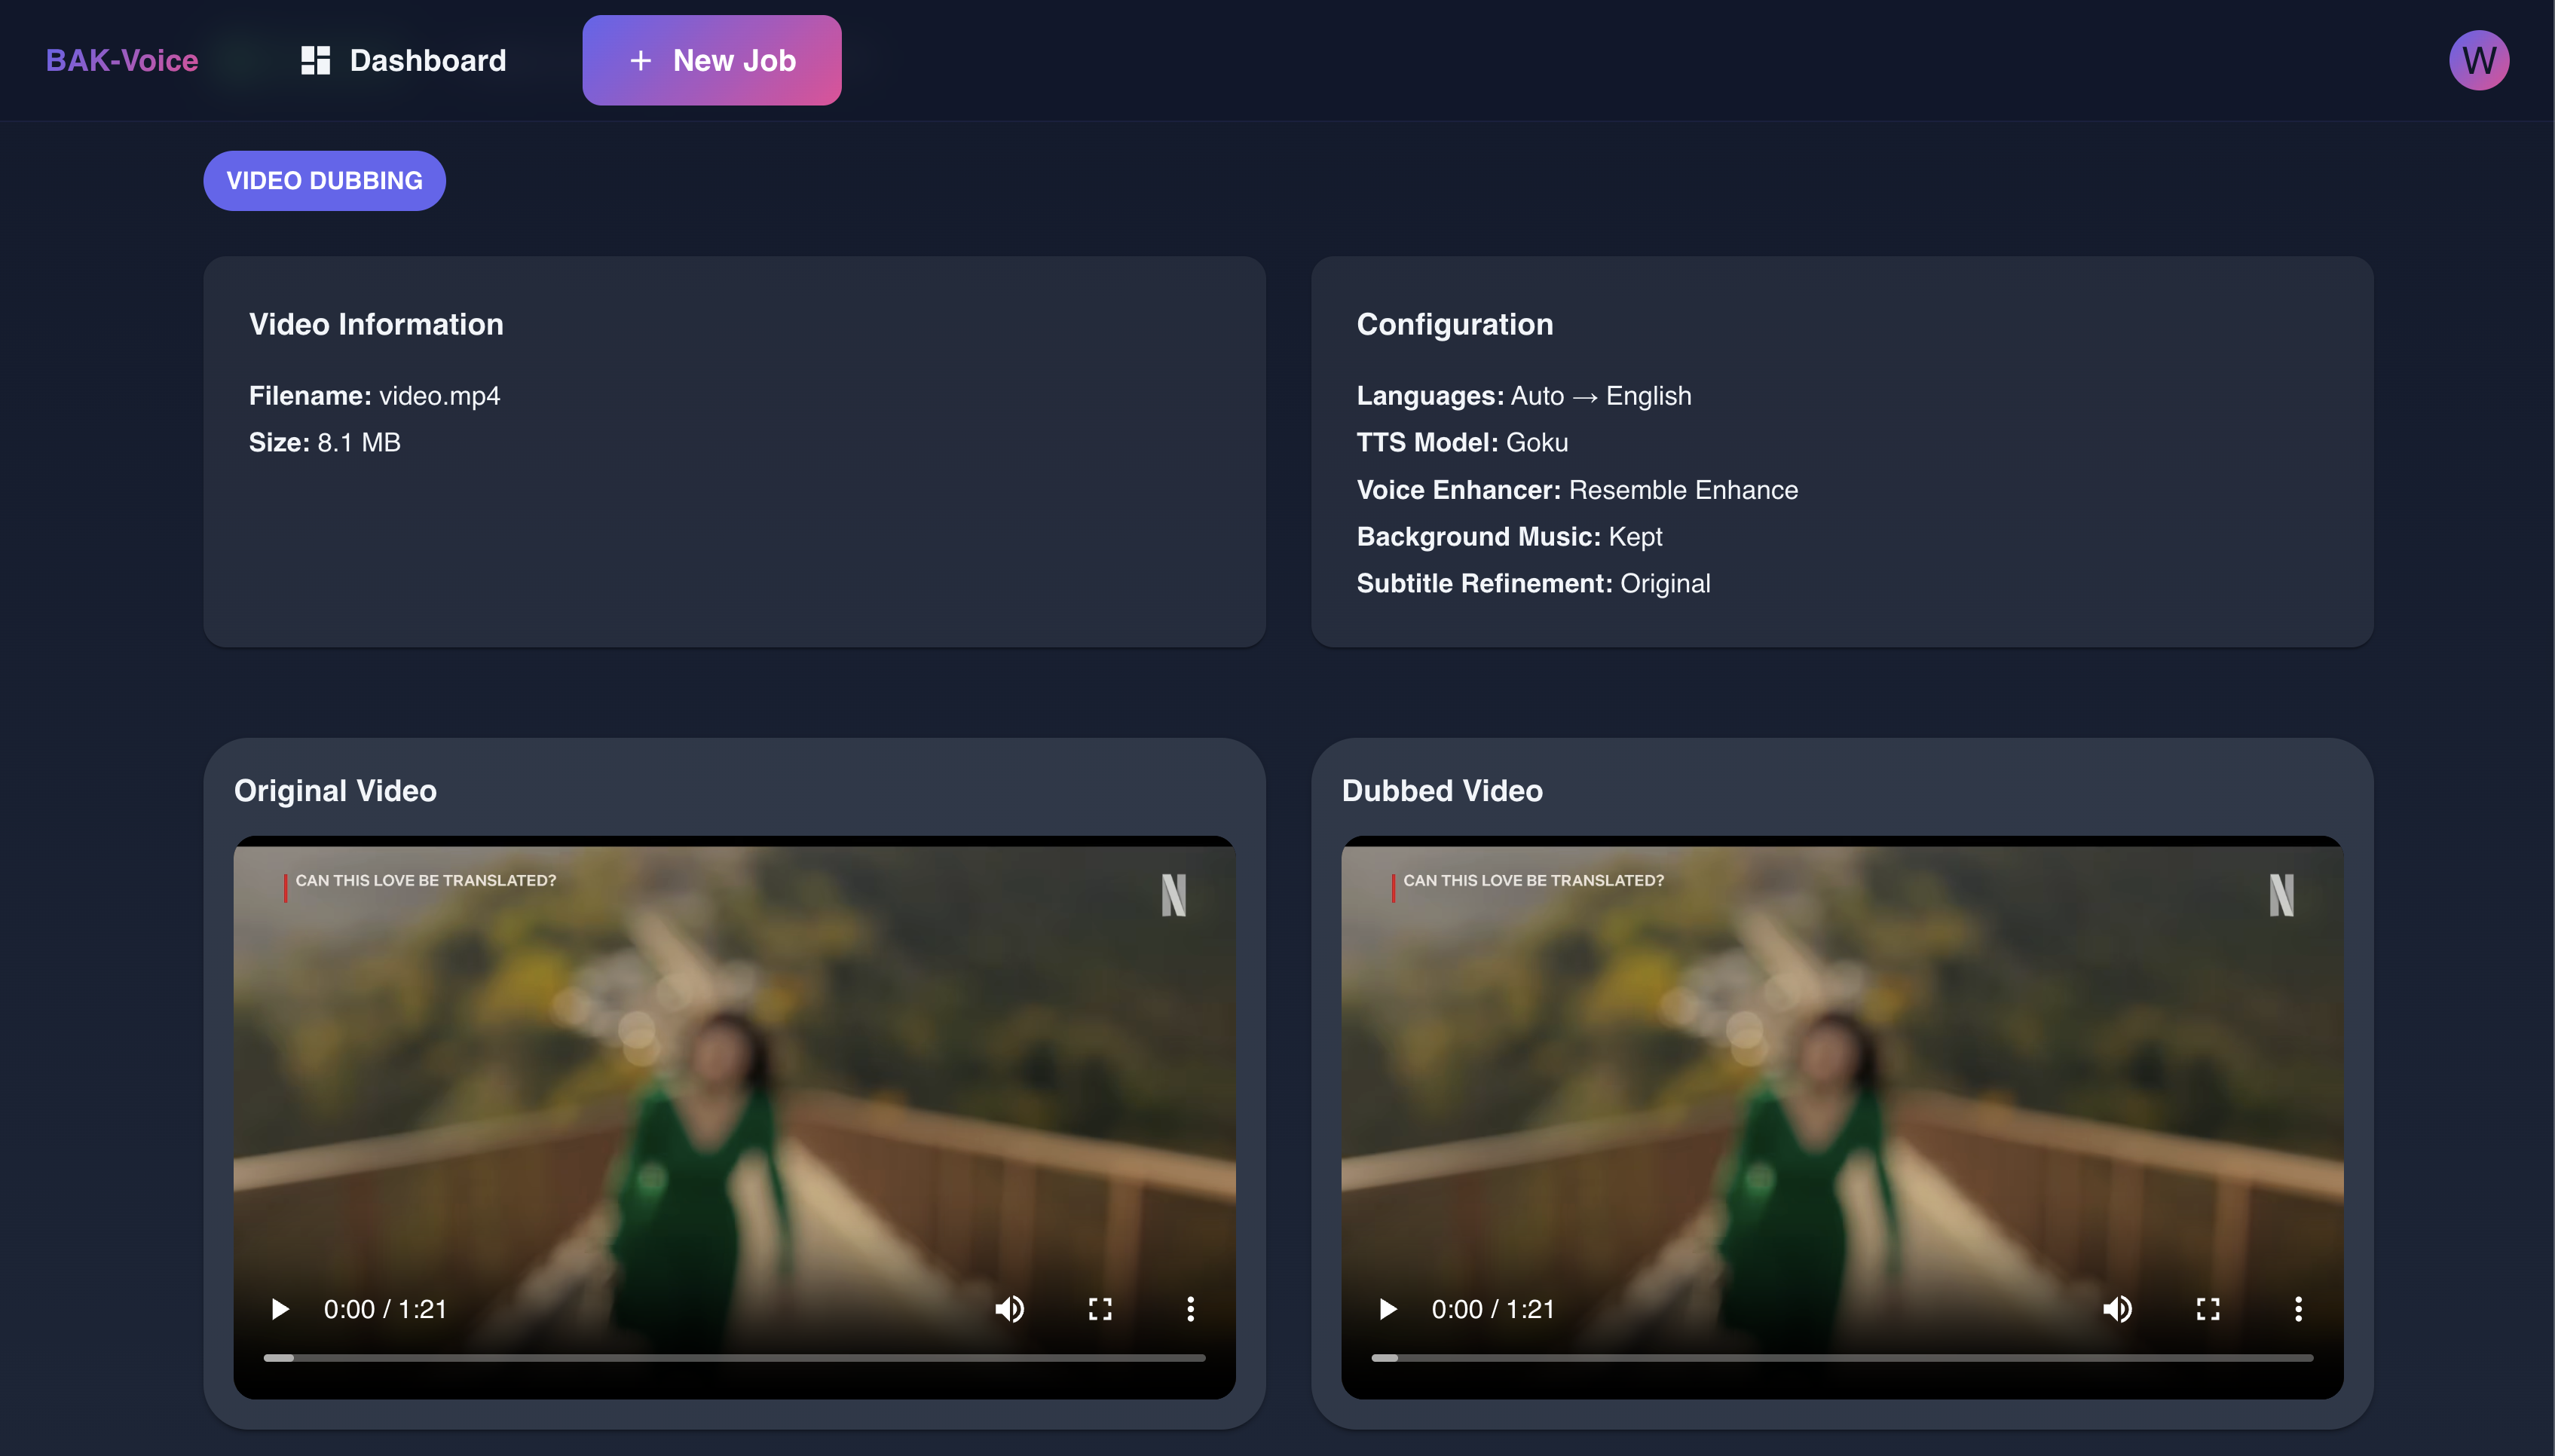Click the Dashboard grid icon
Screen dimensions: 2555x1456
[x=316, y=60]
